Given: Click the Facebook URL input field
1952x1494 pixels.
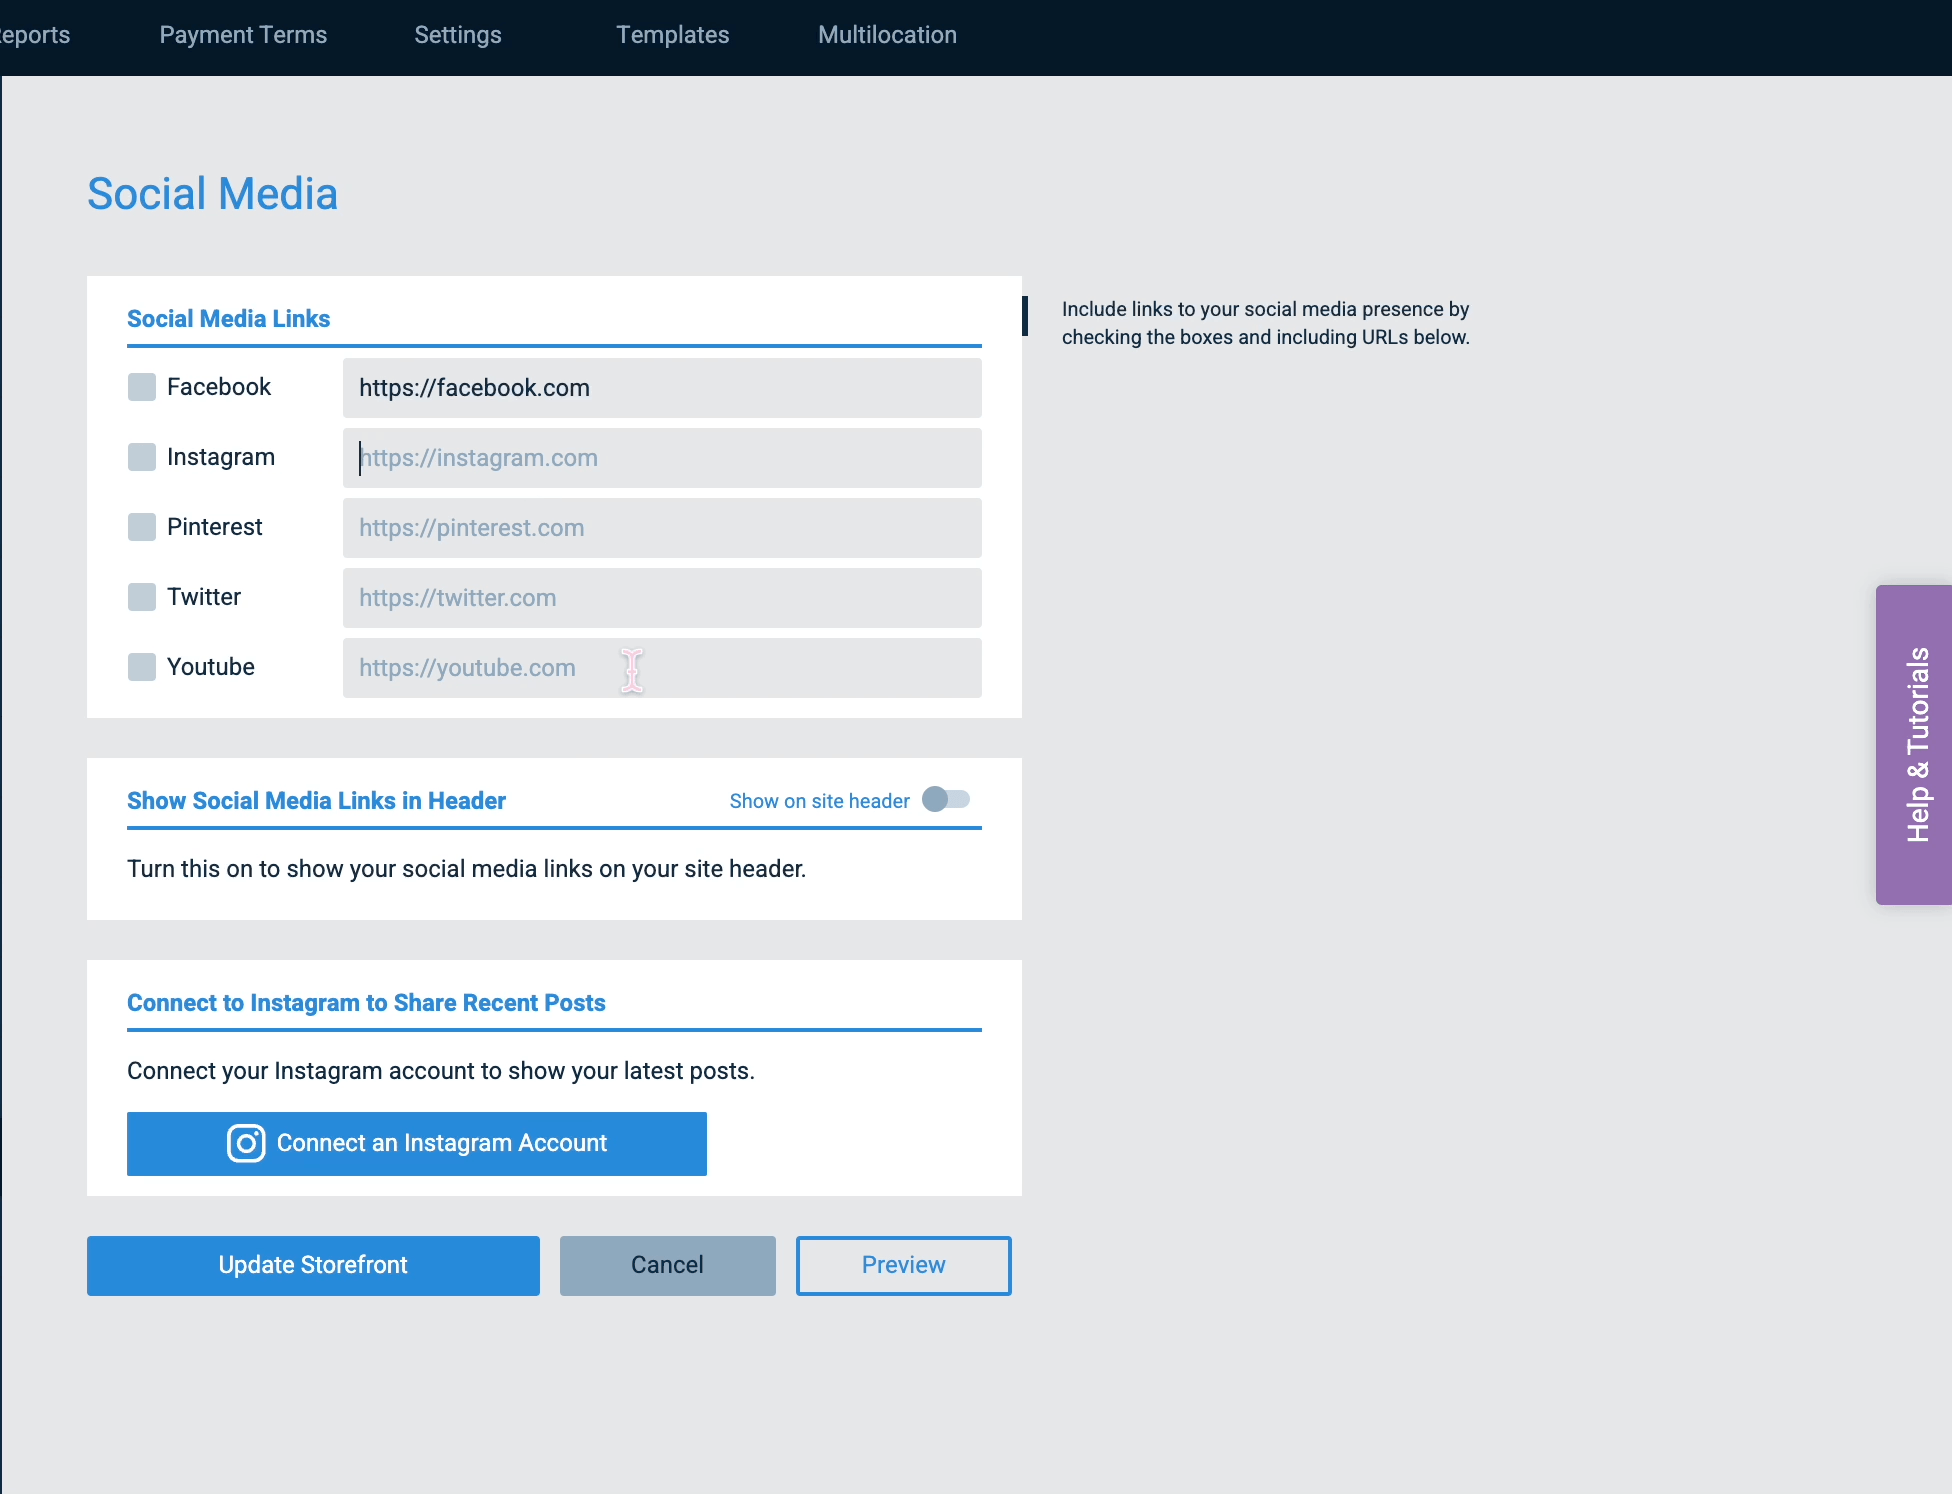Looking at the screenshot, I should click(x=662, y=388).
